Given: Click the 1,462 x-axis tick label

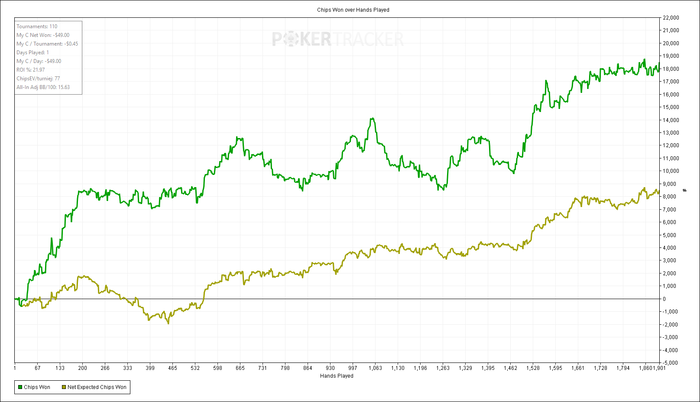Looking at the screenshot, I should 510,368.
